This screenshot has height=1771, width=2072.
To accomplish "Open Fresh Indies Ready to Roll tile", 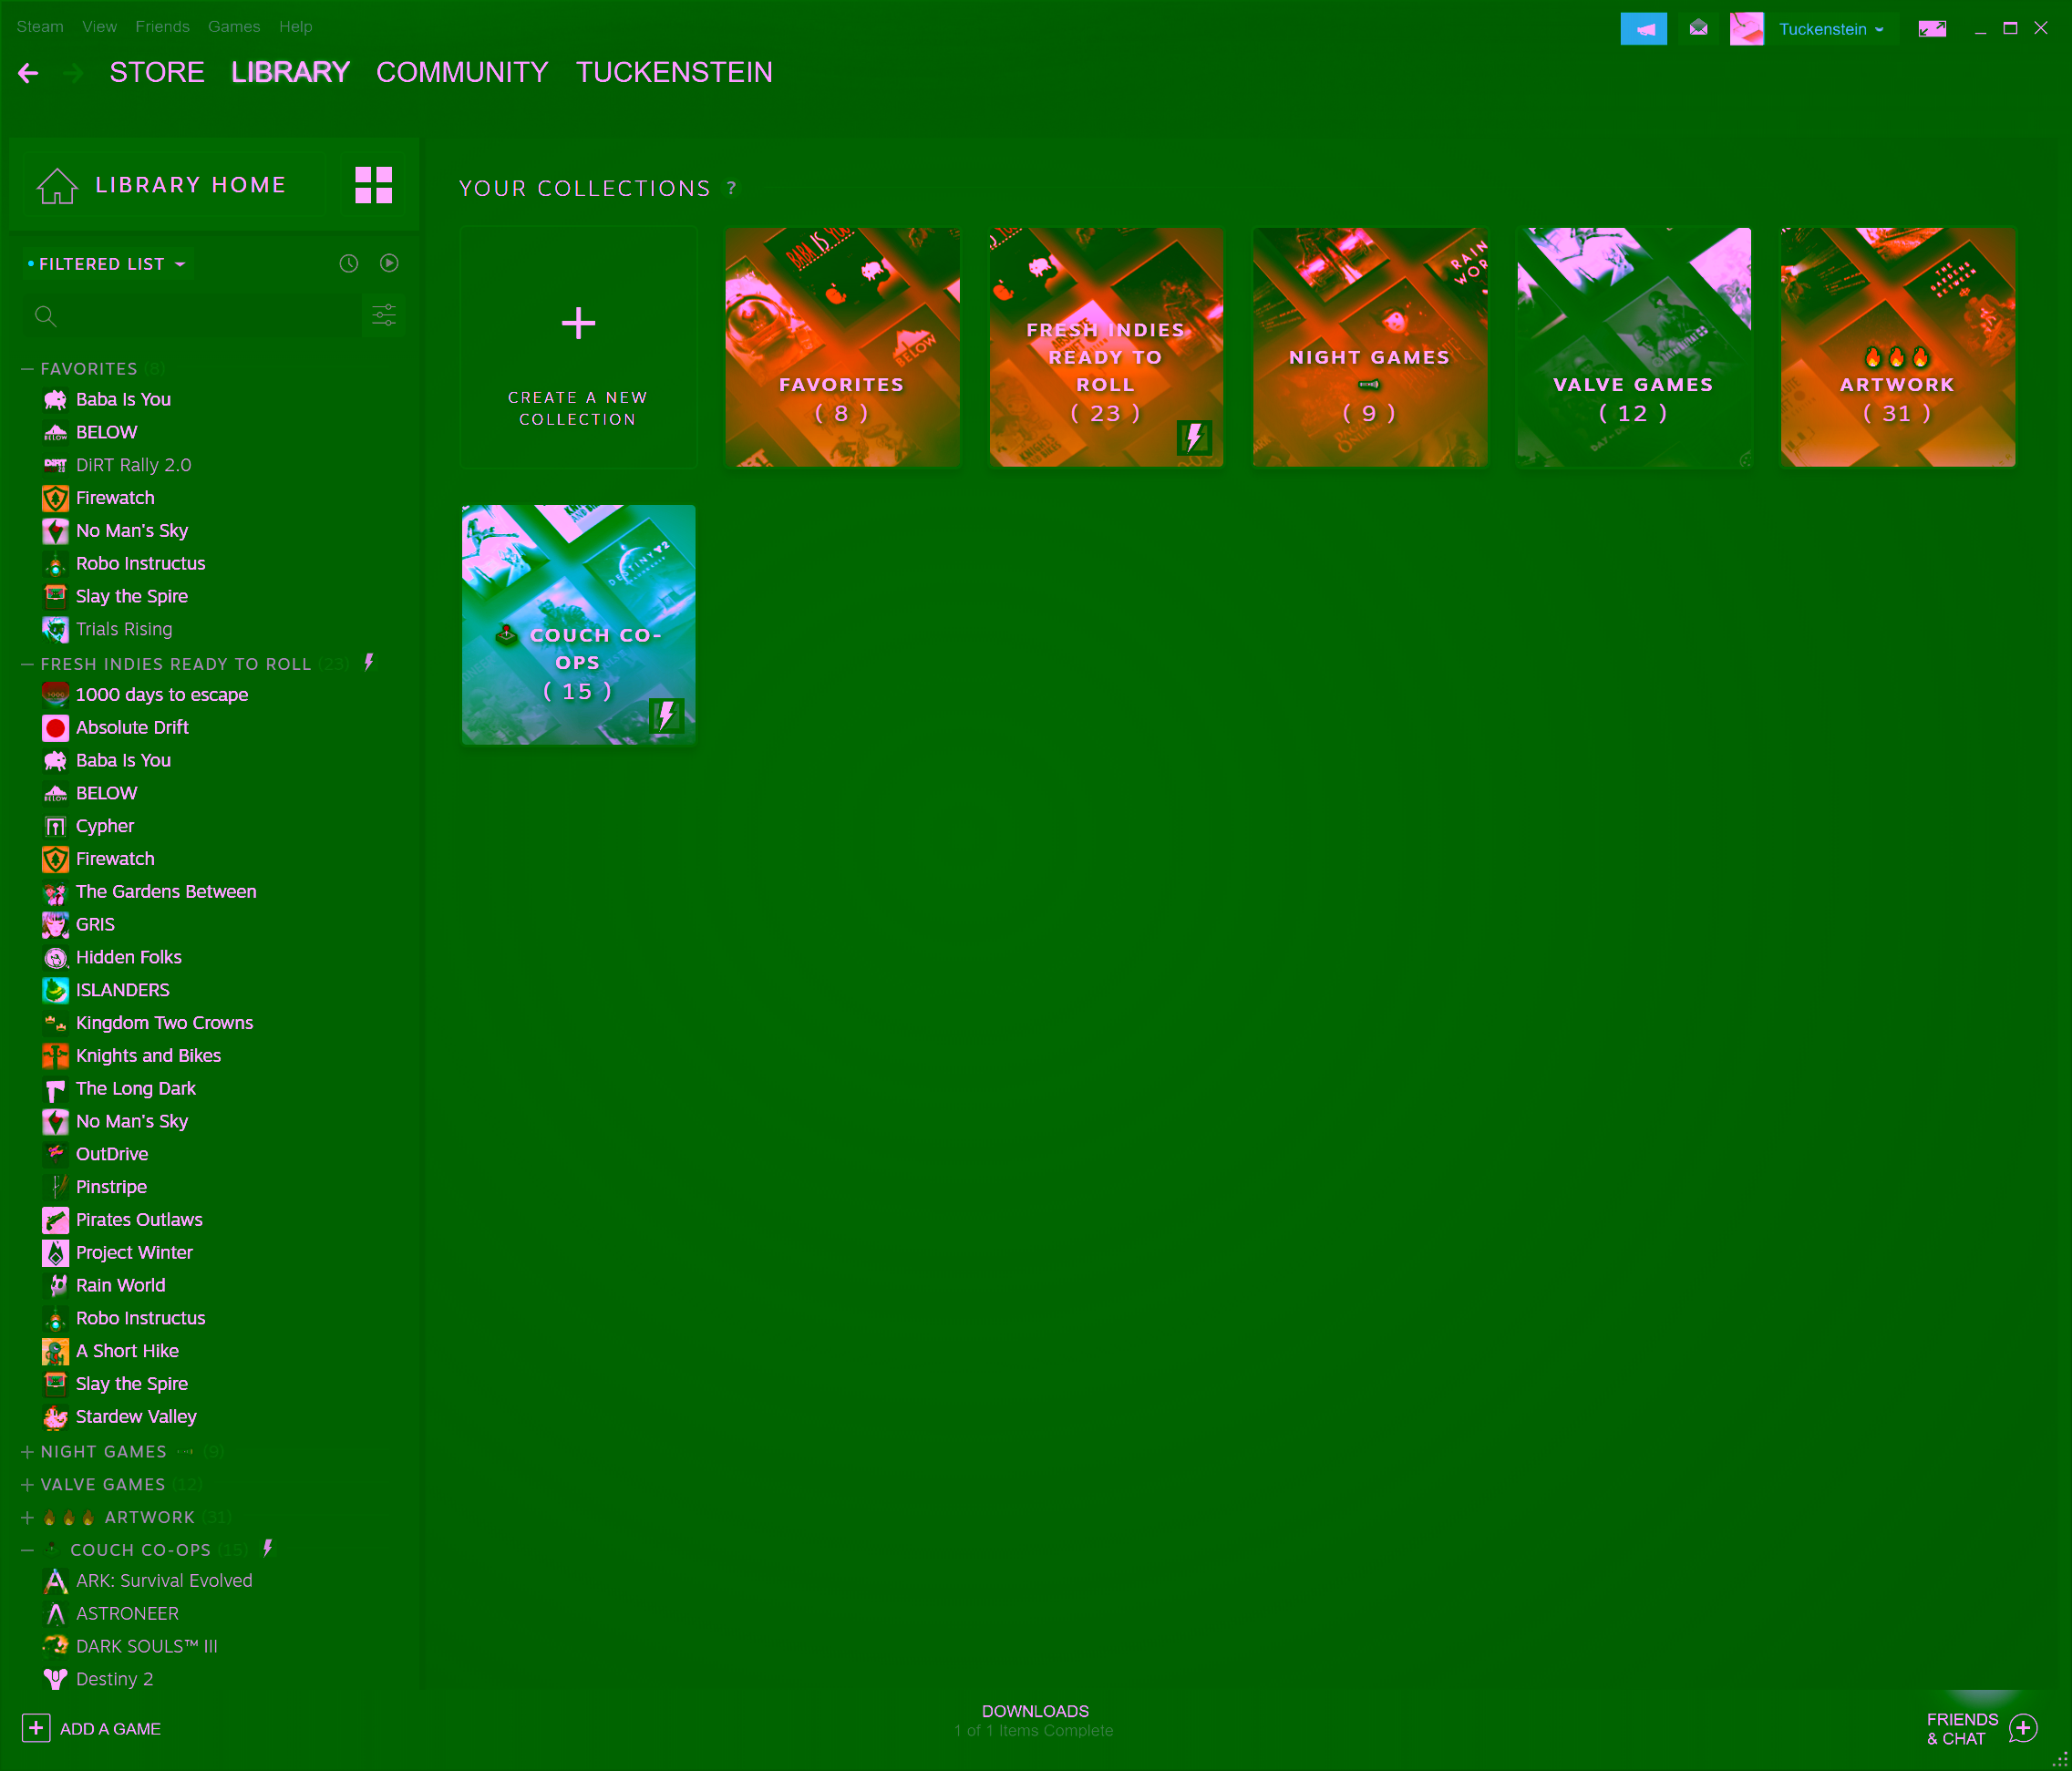I will pos(1106,347).
